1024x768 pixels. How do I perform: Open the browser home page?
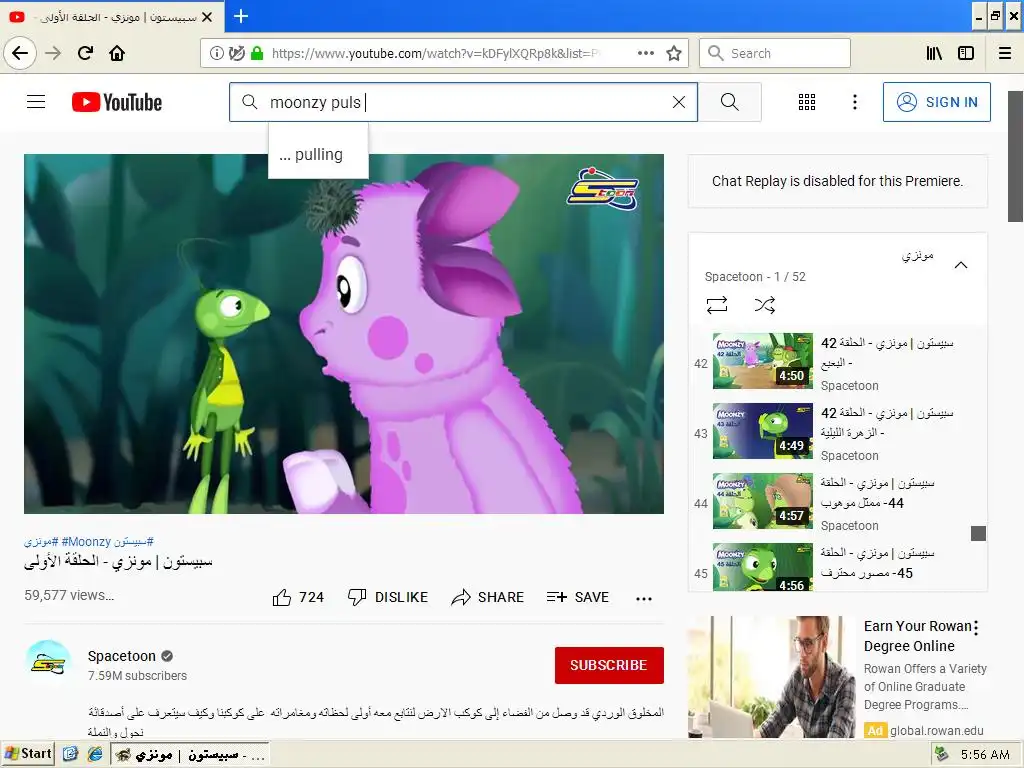pos(117,53)
